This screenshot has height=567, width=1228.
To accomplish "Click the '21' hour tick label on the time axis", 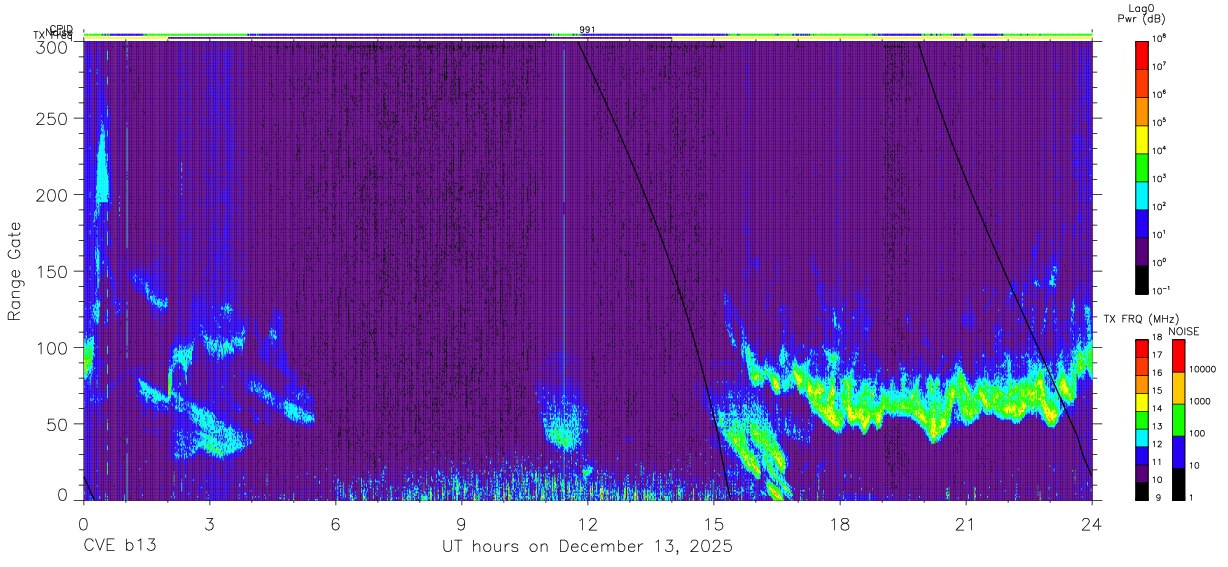I will pyautogui.click(x=966, y=524).
